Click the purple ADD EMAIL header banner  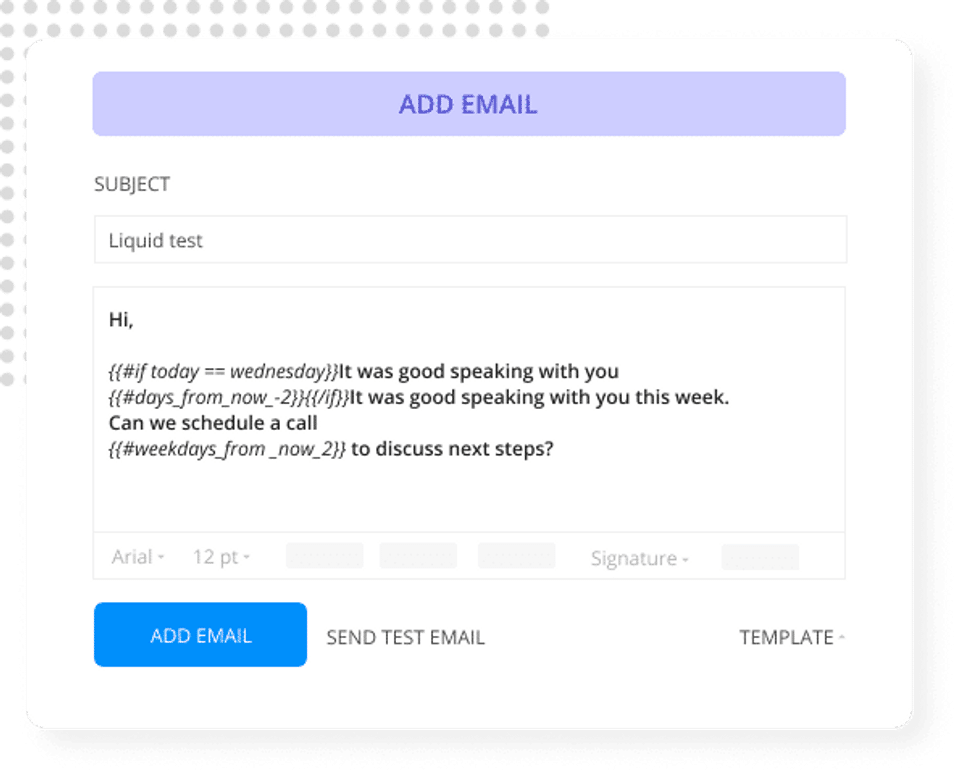469,104
